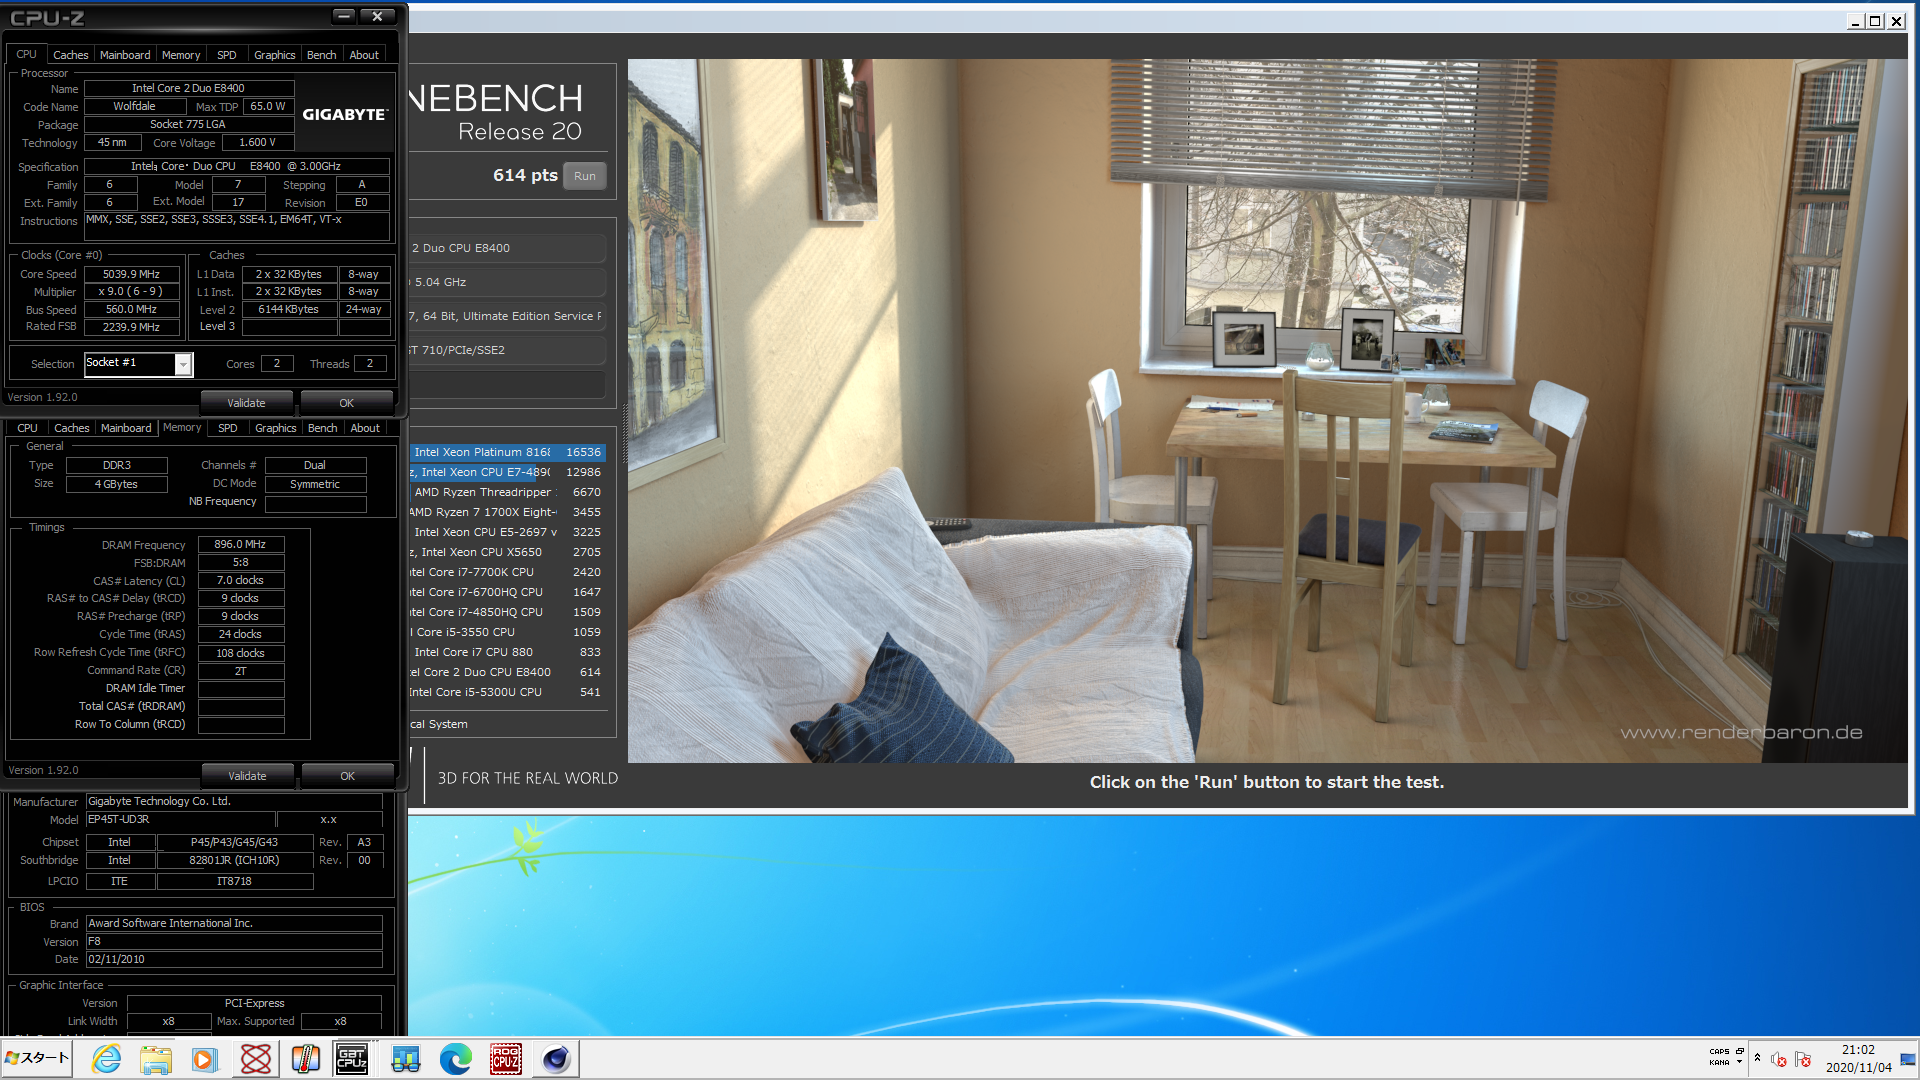Open Internet Explorer from the taskbar
The width and height of the screenshot is (1920, 1080).
[x=106, y=1059]
